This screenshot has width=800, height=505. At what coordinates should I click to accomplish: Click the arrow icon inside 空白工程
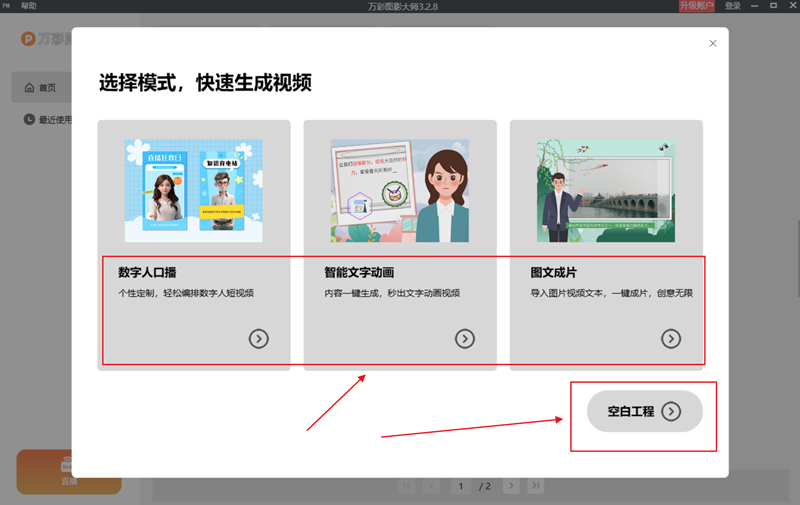671,411
